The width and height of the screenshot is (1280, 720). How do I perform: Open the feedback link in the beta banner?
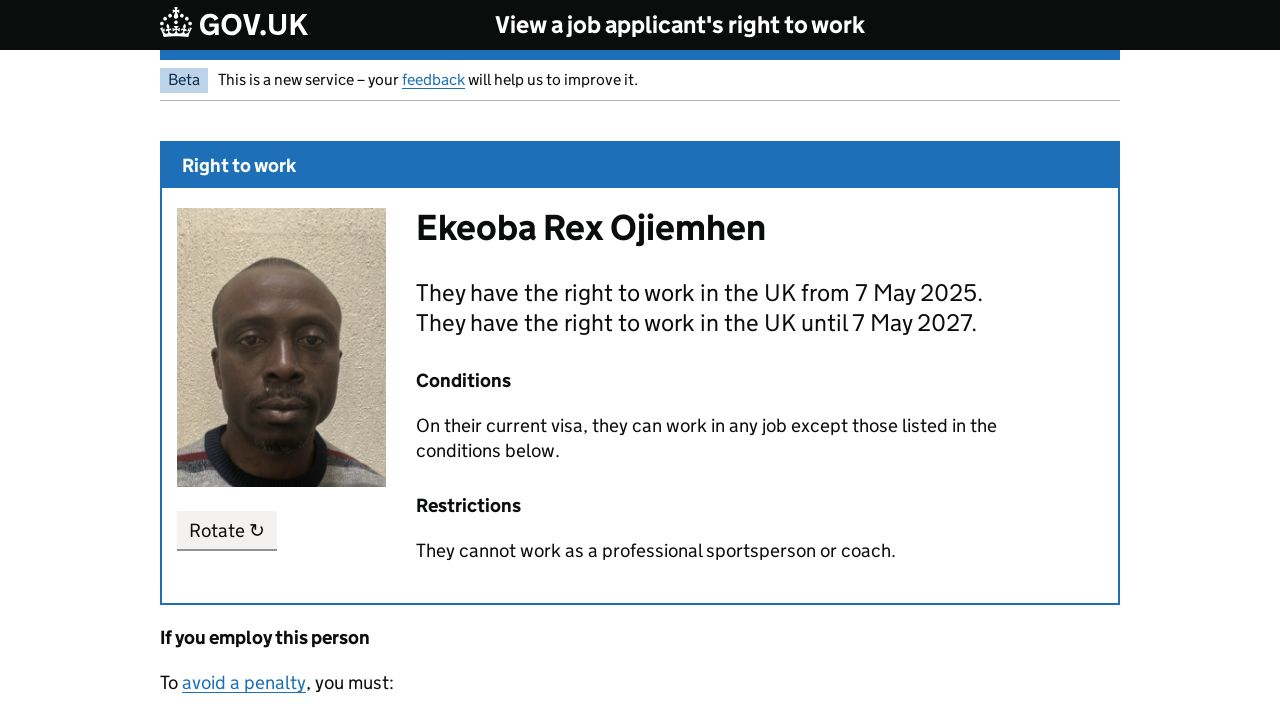[433, 80]
